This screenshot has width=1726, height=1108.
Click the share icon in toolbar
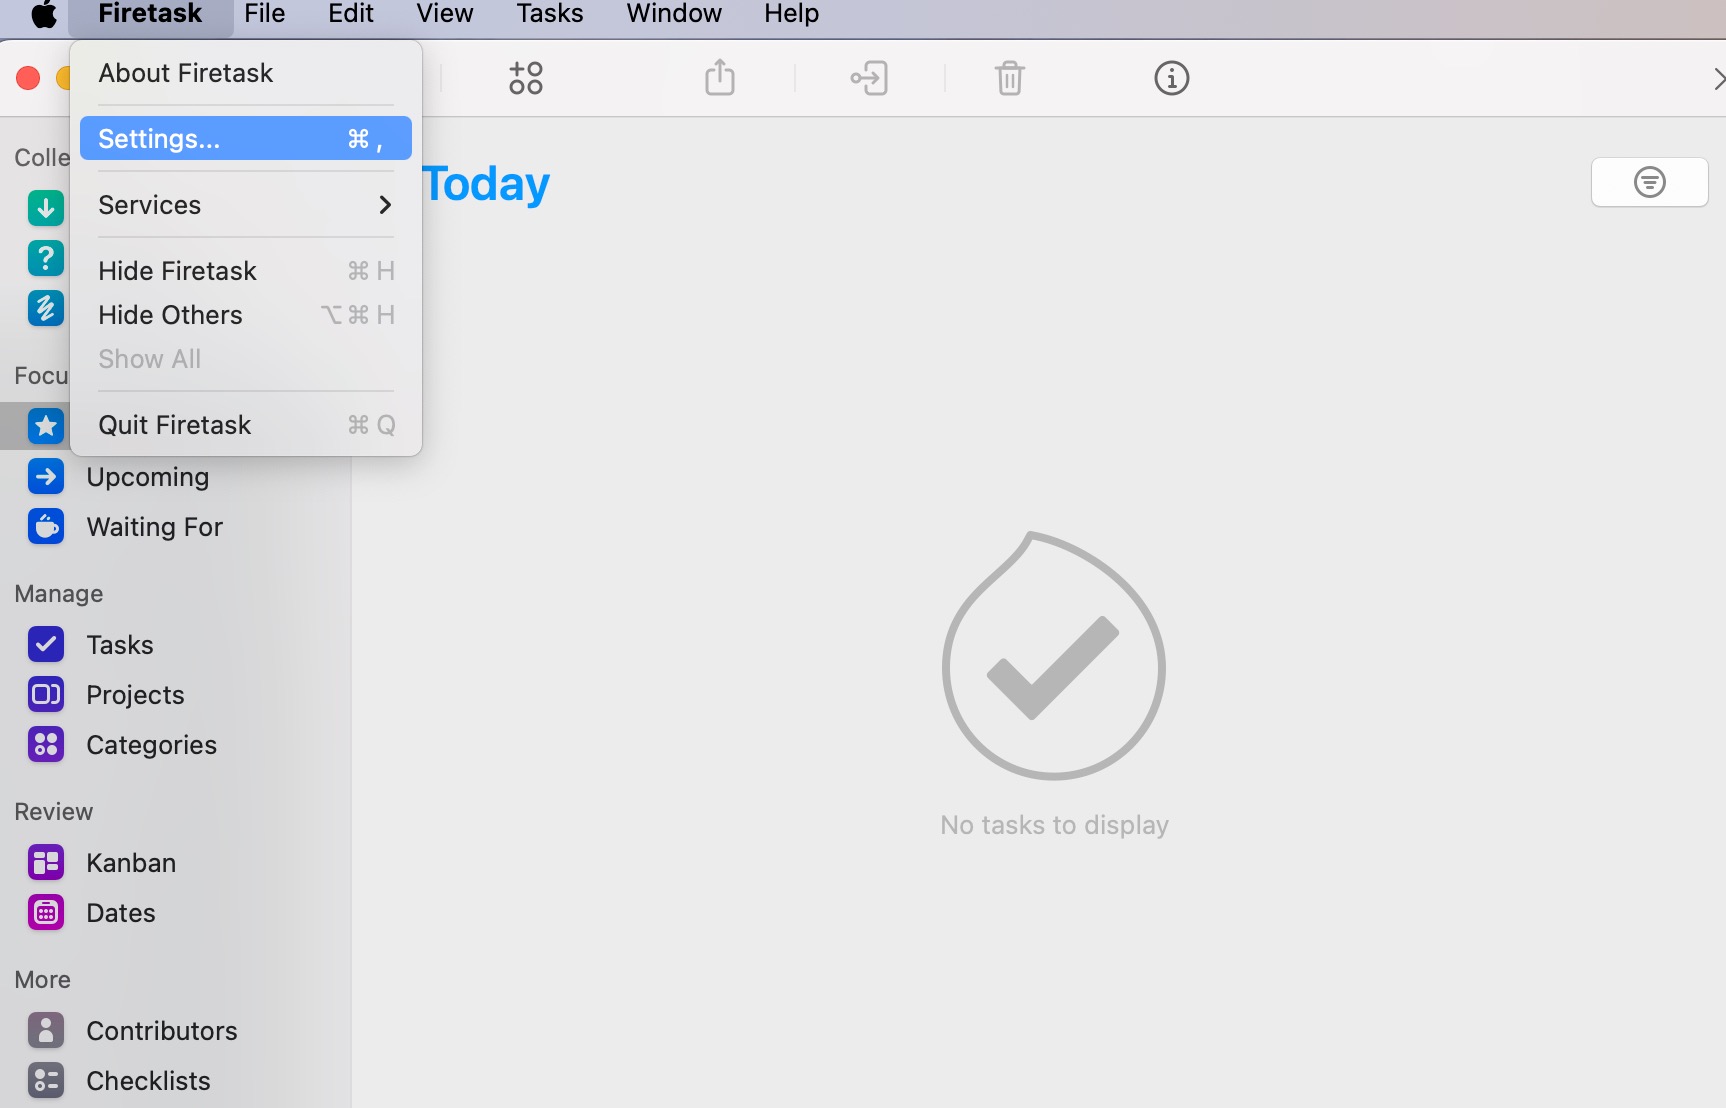tap(719, 78)
